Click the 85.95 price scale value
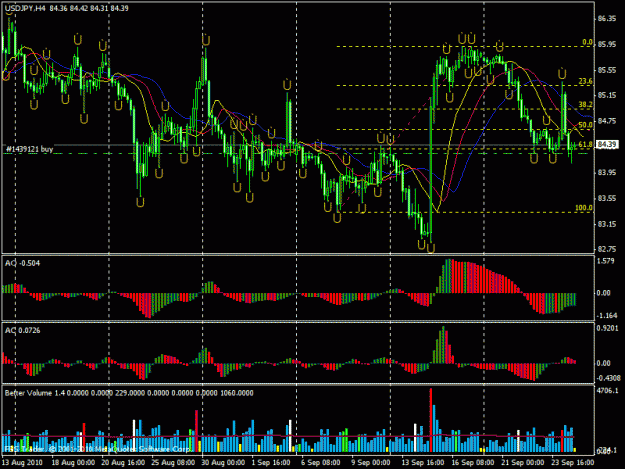 click(607, 45)
